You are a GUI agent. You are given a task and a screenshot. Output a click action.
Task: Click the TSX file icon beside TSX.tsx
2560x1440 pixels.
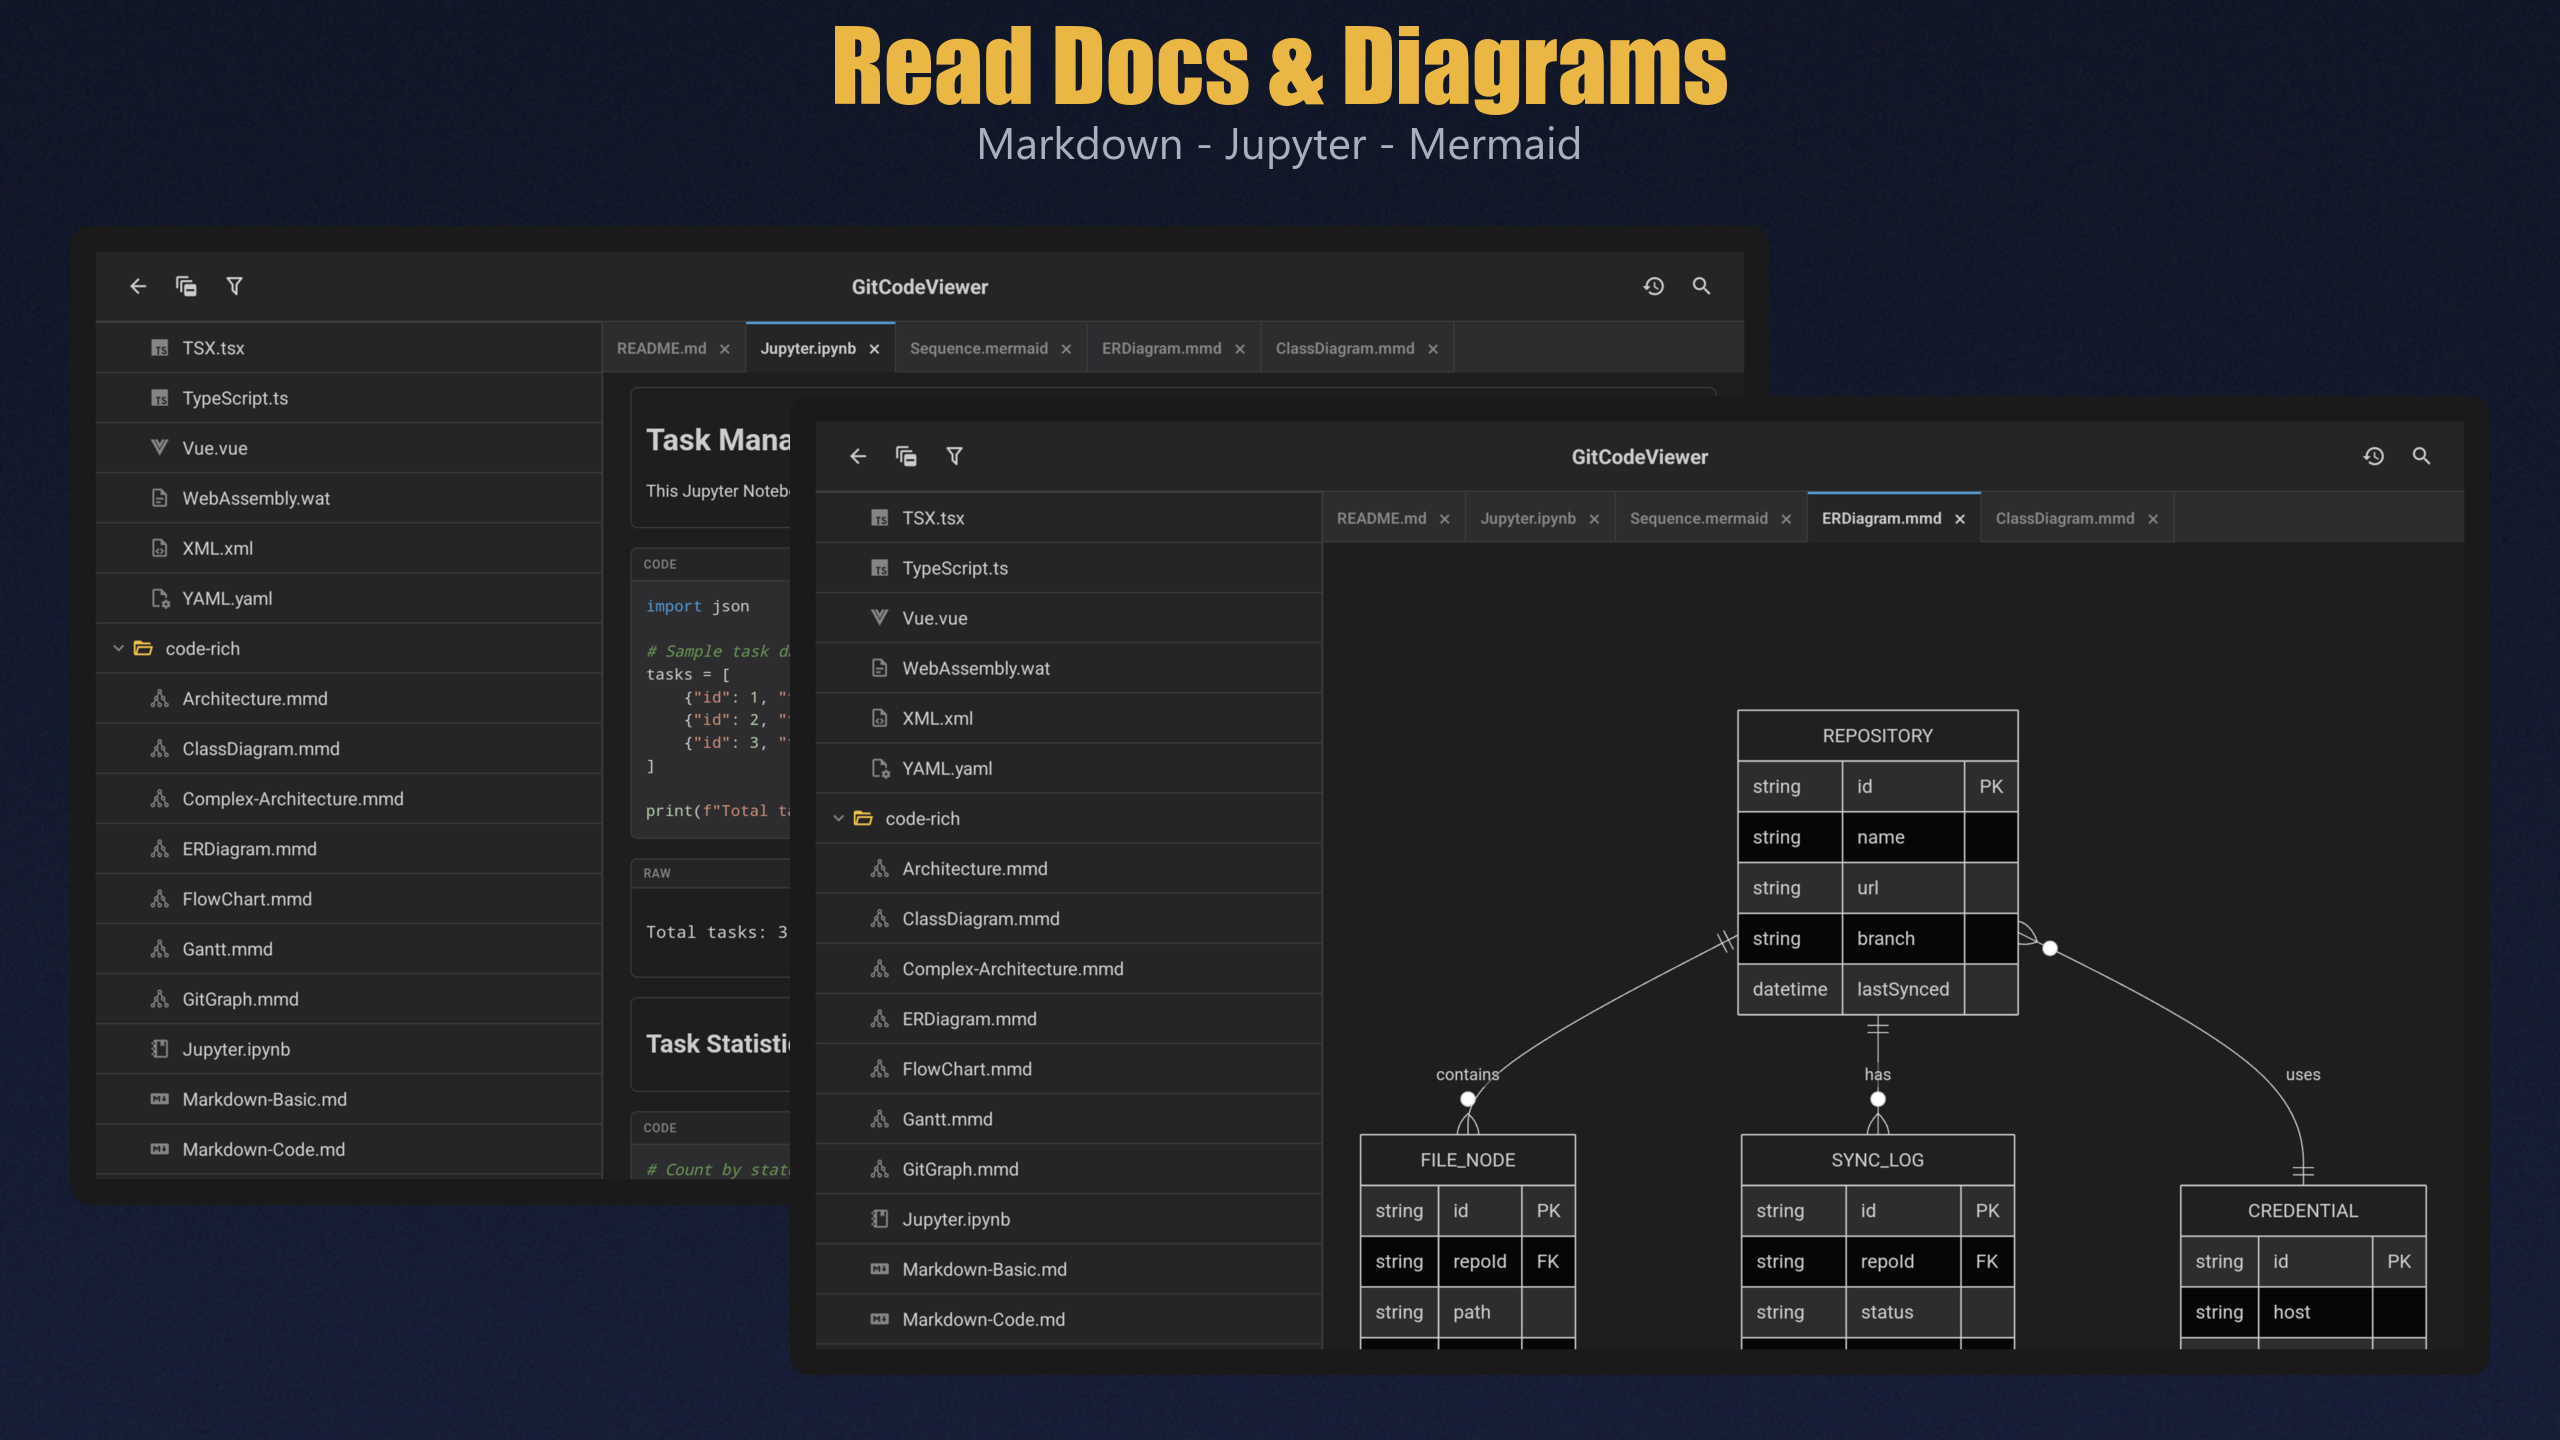[878, 518]
